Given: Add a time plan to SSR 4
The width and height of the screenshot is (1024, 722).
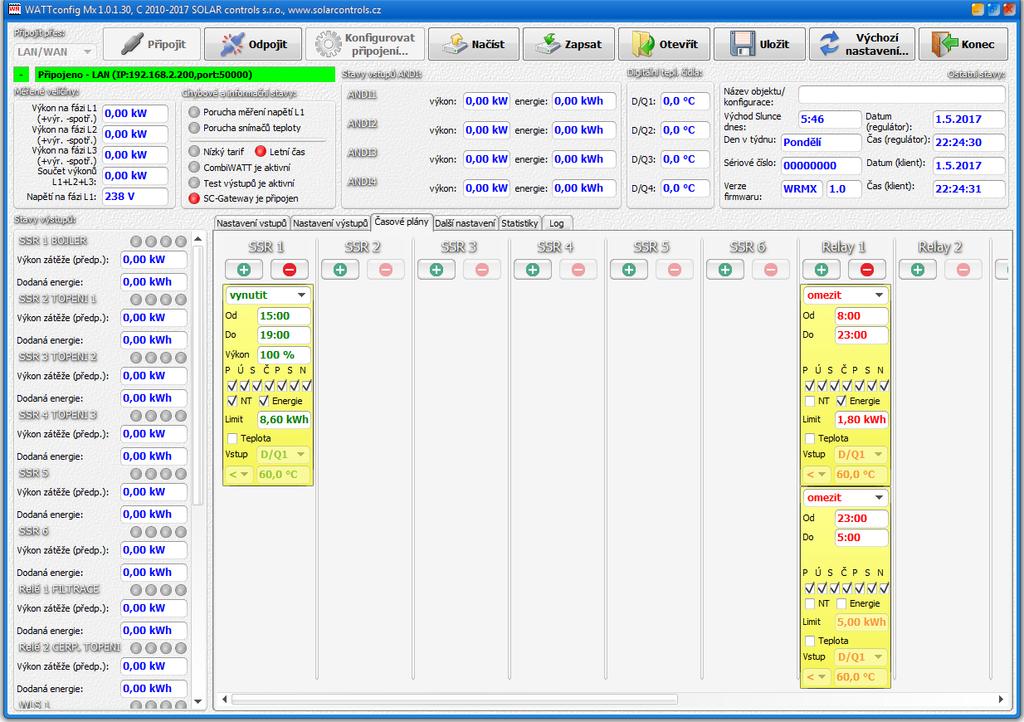Looking at the screenshot, I should 532,270.
